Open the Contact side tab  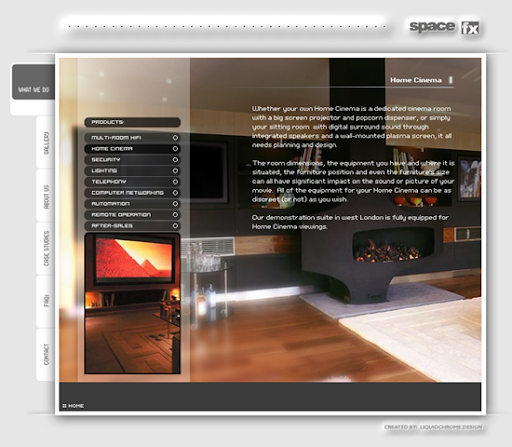(x=46, y=354)
